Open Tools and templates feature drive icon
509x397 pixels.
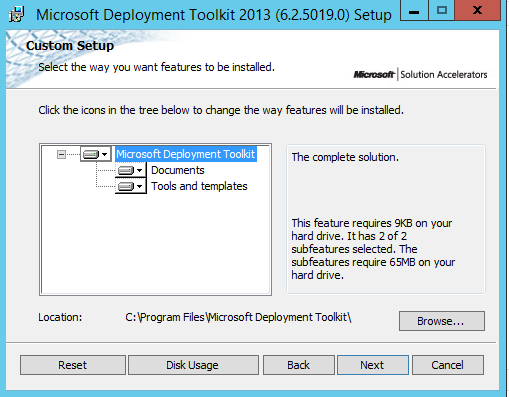tap(126, 186)
